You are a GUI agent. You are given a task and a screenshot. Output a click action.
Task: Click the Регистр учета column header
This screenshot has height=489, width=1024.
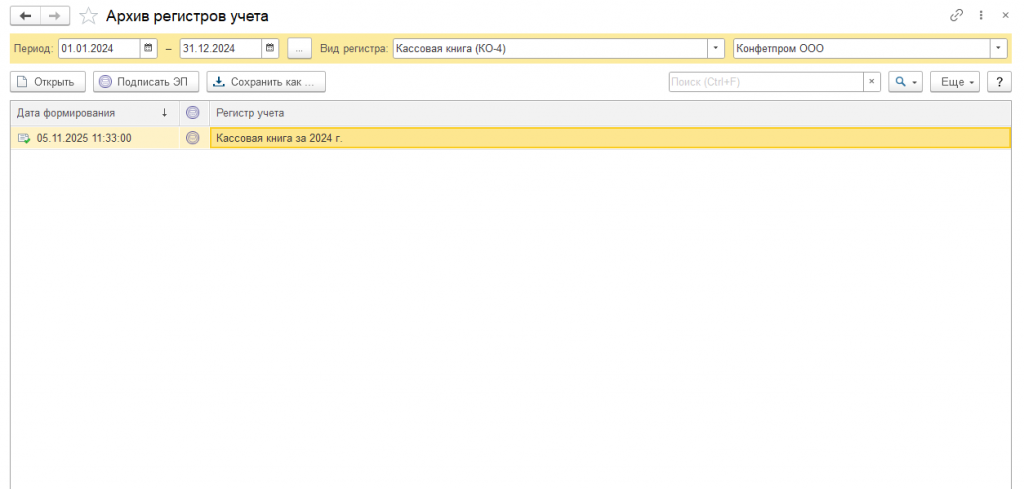coord(610,113)
